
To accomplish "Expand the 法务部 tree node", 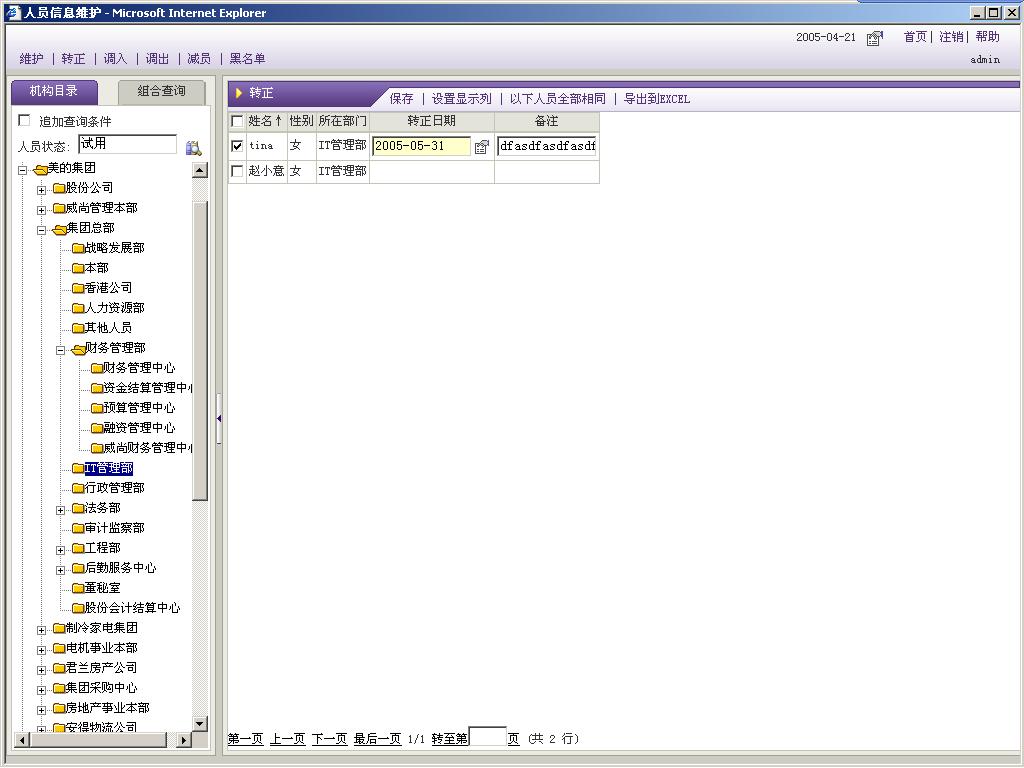I will click(x=60, y=509).
